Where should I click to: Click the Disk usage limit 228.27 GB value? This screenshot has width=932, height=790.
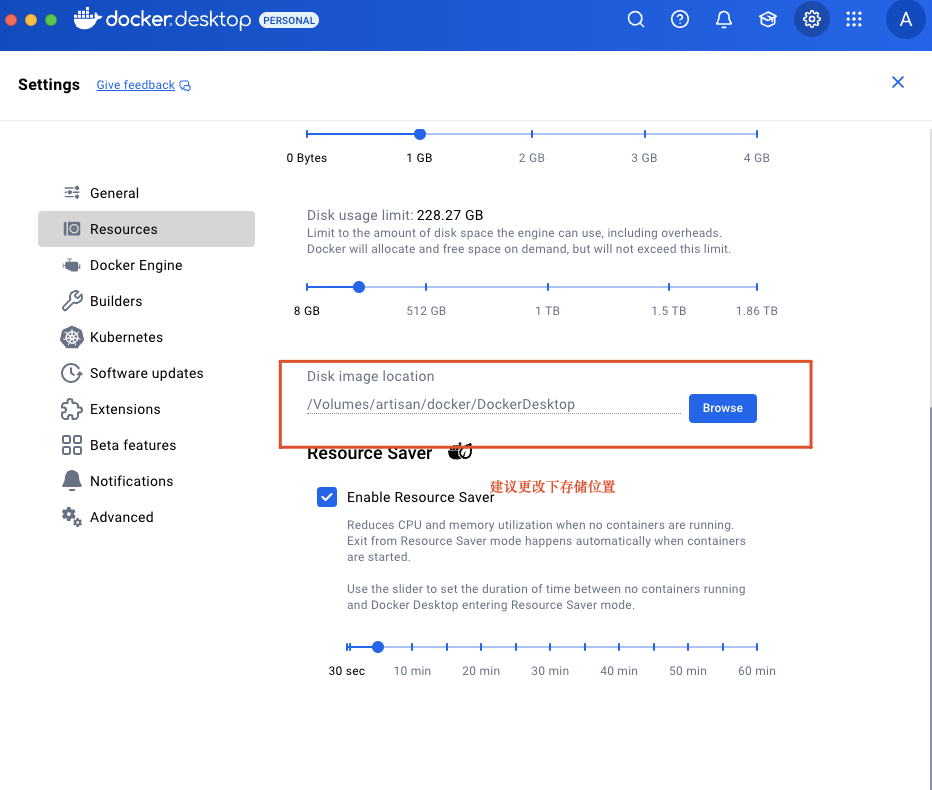[450, 215]
